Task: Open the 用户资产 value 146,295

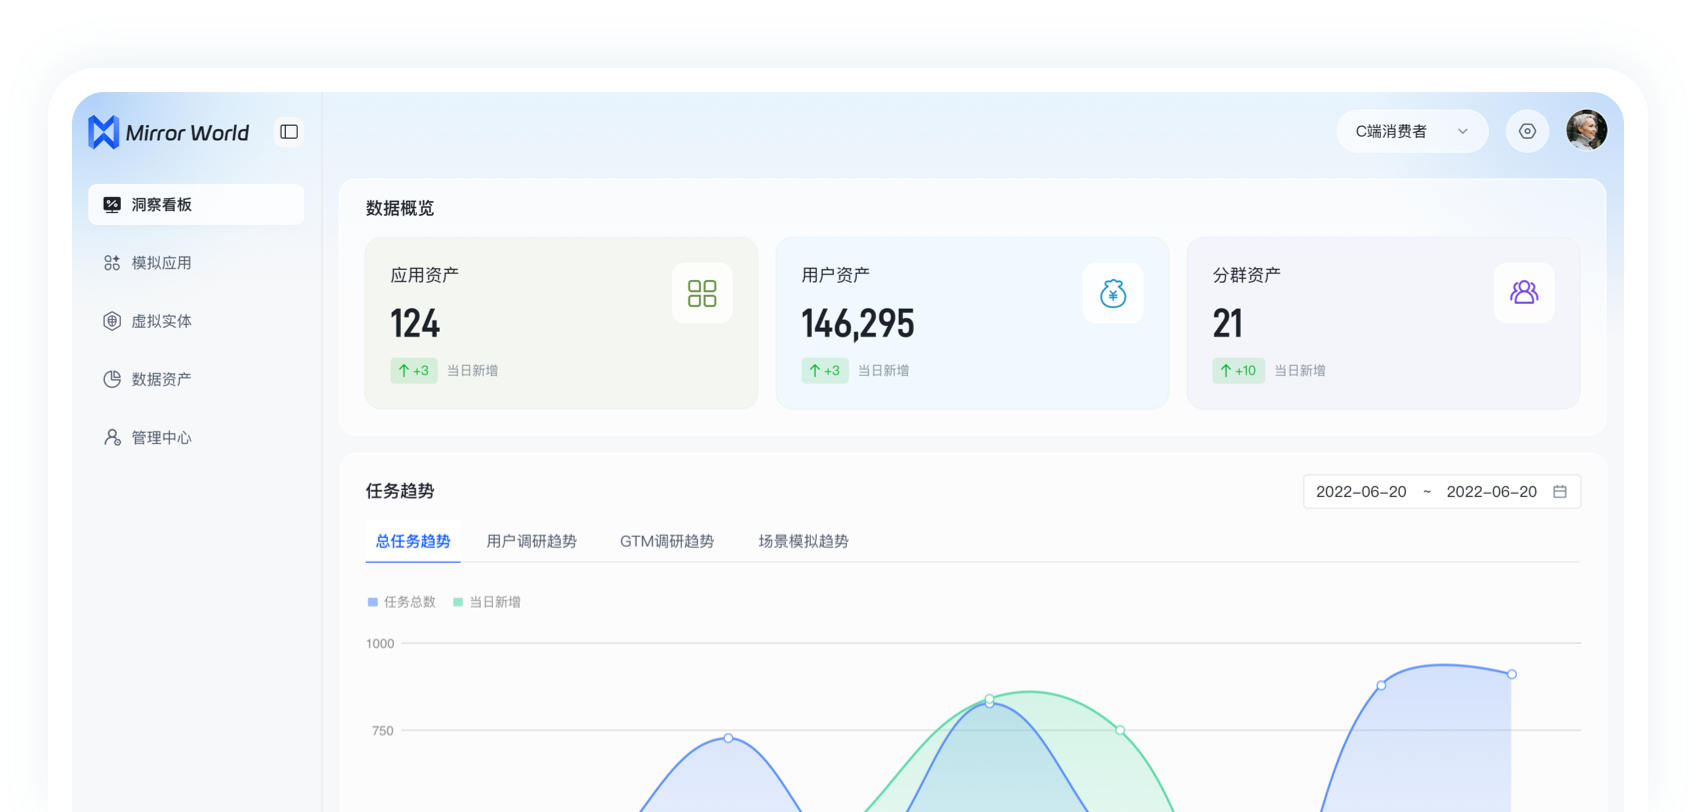Action: click(x=858, y=324)
